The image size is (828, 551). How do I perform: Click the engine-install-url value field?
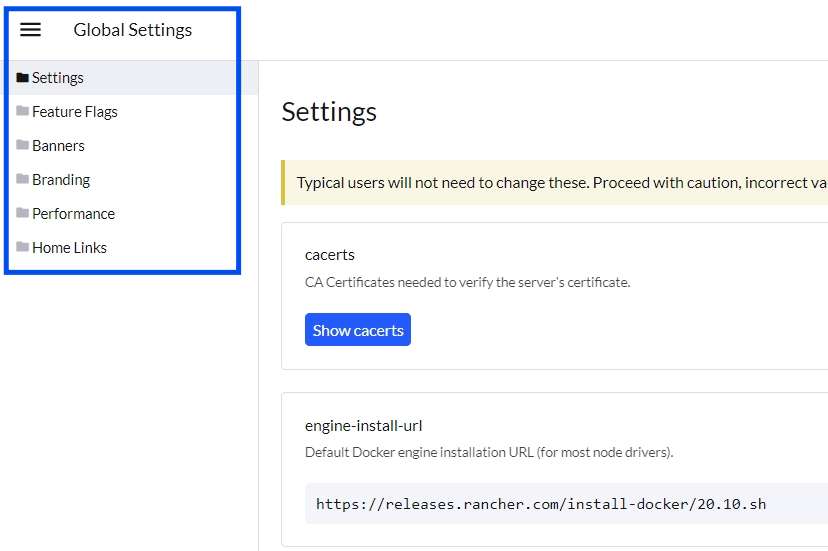coord(566,503)
